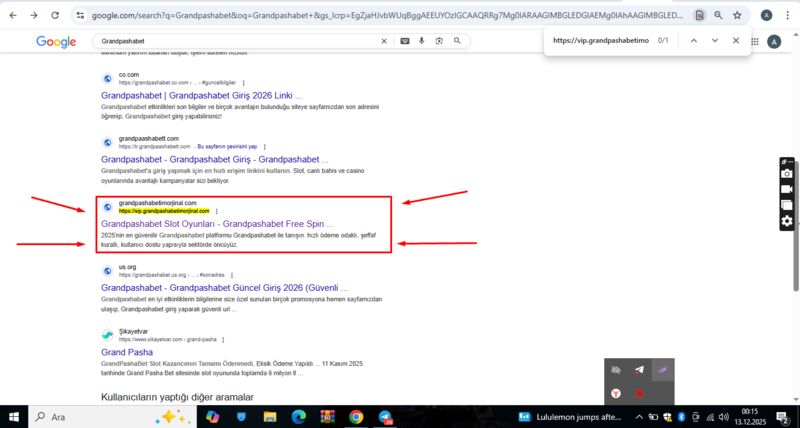Click the taskbar Ara search box

[111, 417]
